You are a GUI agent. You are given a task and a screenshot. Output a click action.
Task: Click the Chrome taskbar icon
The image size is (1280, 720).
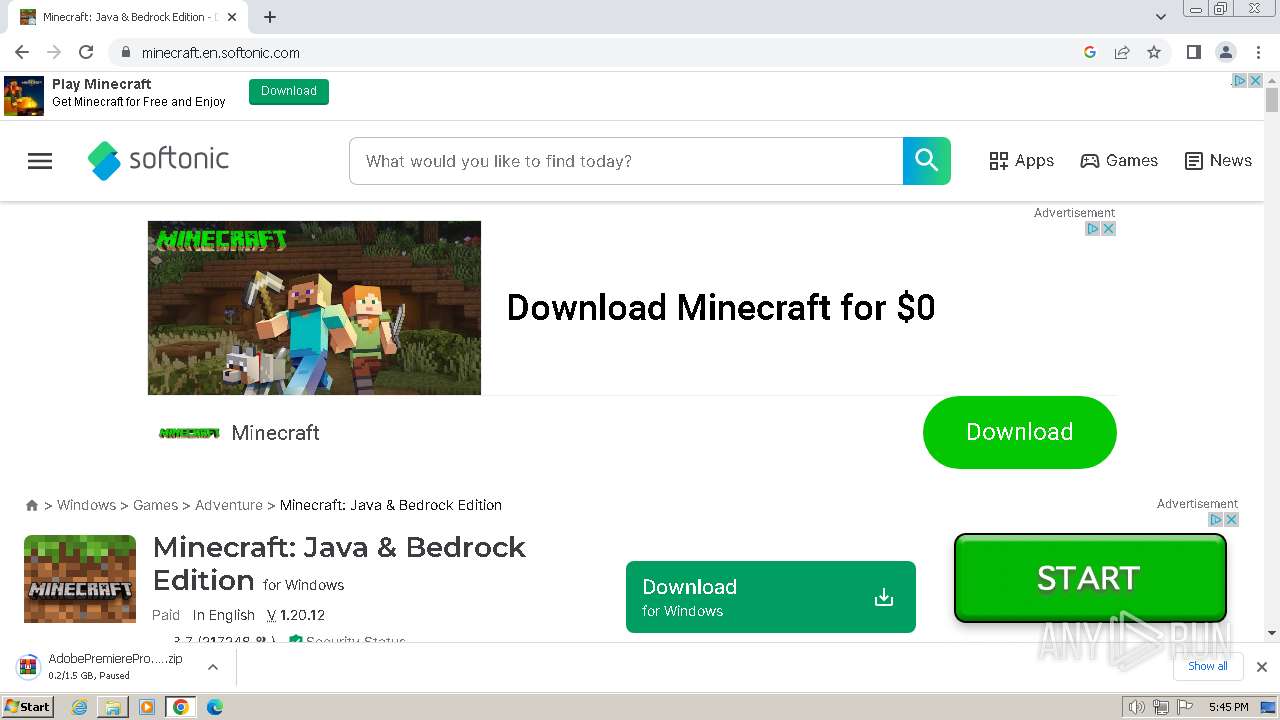pyautogui.click(x=181, y=707)
